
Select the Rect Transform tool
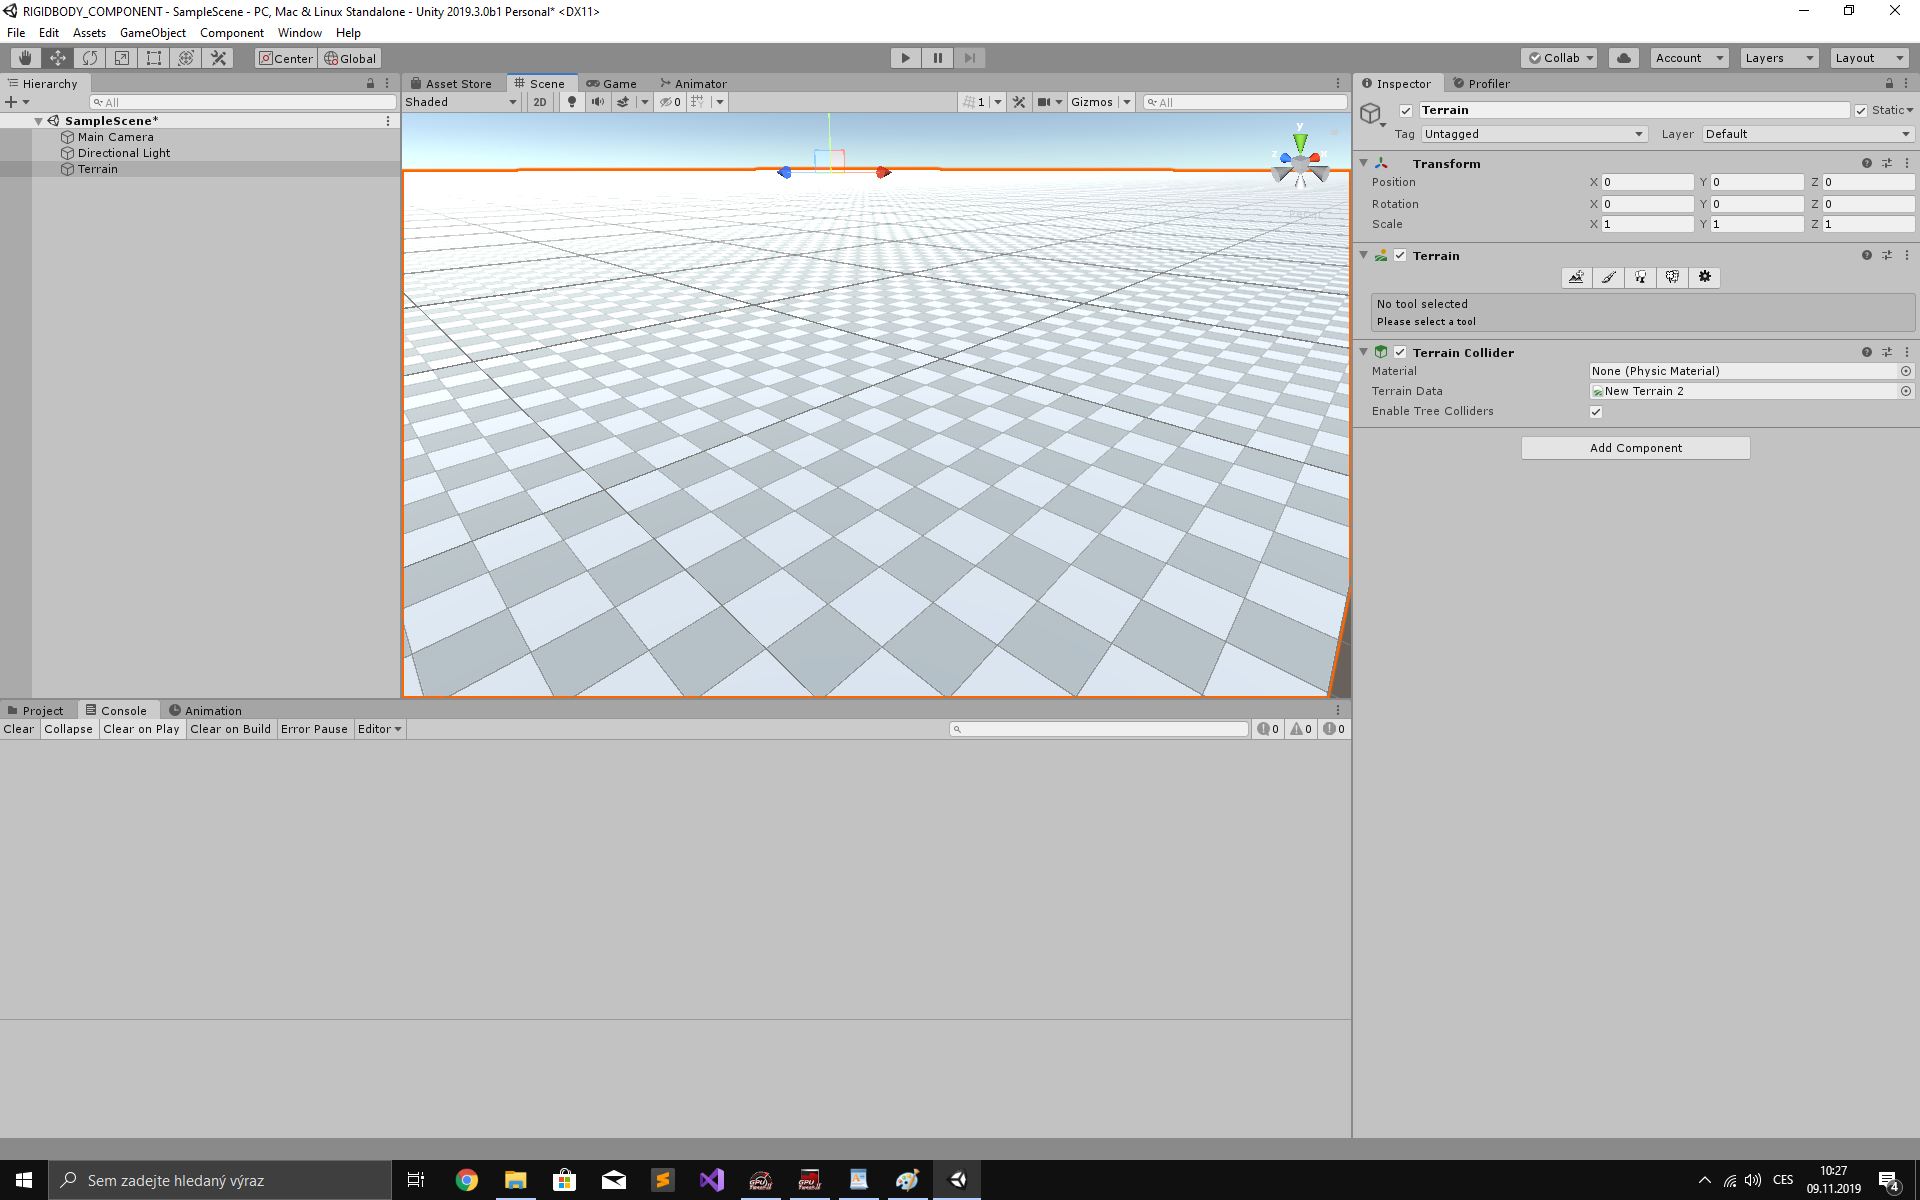tap(153, 57)
